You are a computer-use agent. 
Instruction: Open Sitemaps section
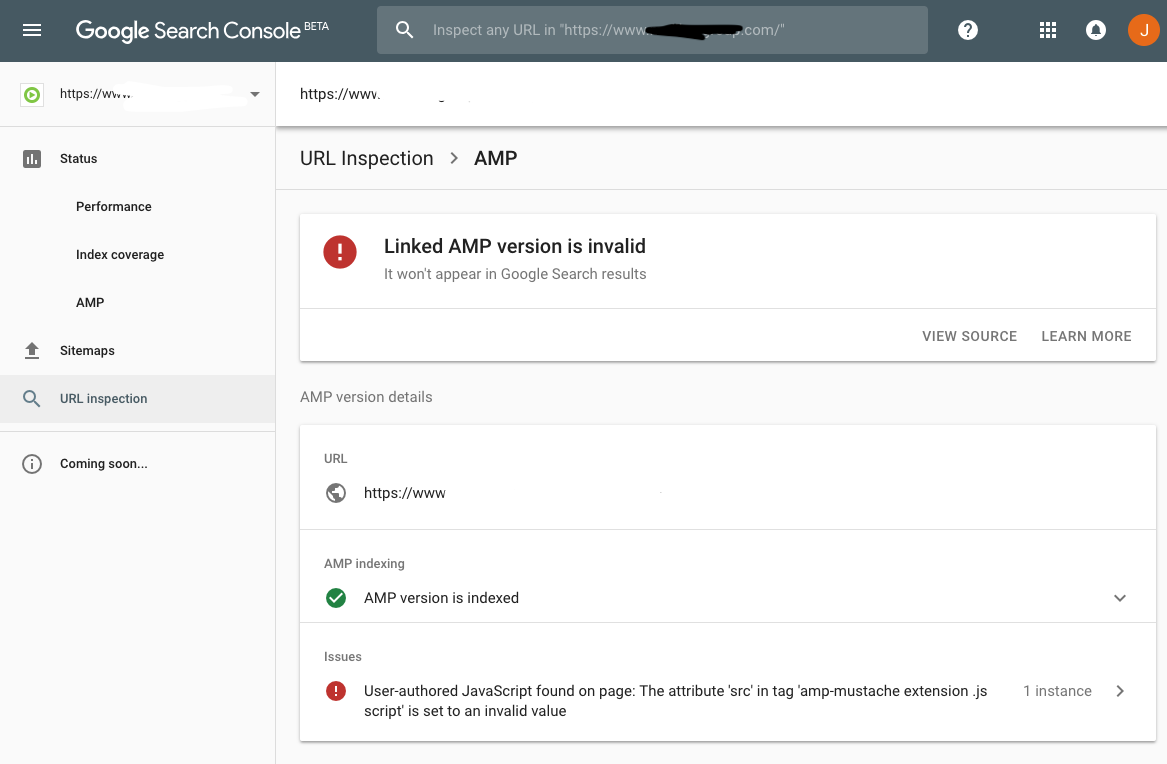tap(137, 350)
